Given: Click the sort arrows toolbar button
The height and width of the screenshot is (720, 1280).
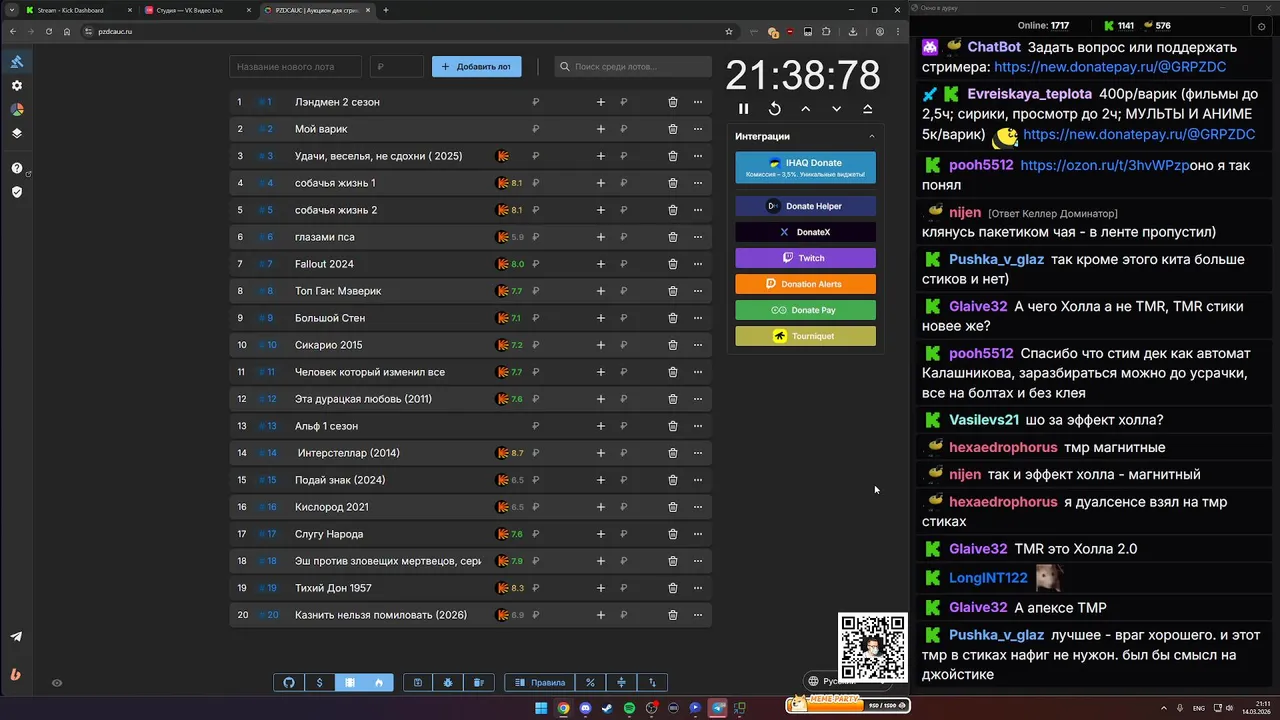Looking at the screenshot, I should (652, 683).
